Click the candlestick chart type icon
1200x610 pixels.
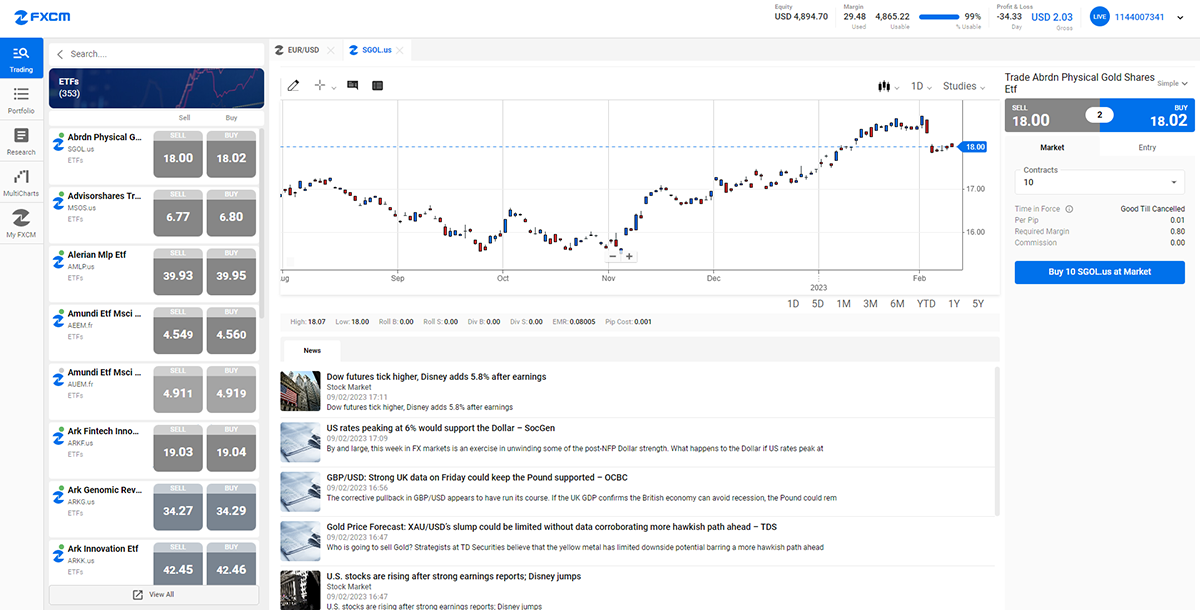(884, 86)
